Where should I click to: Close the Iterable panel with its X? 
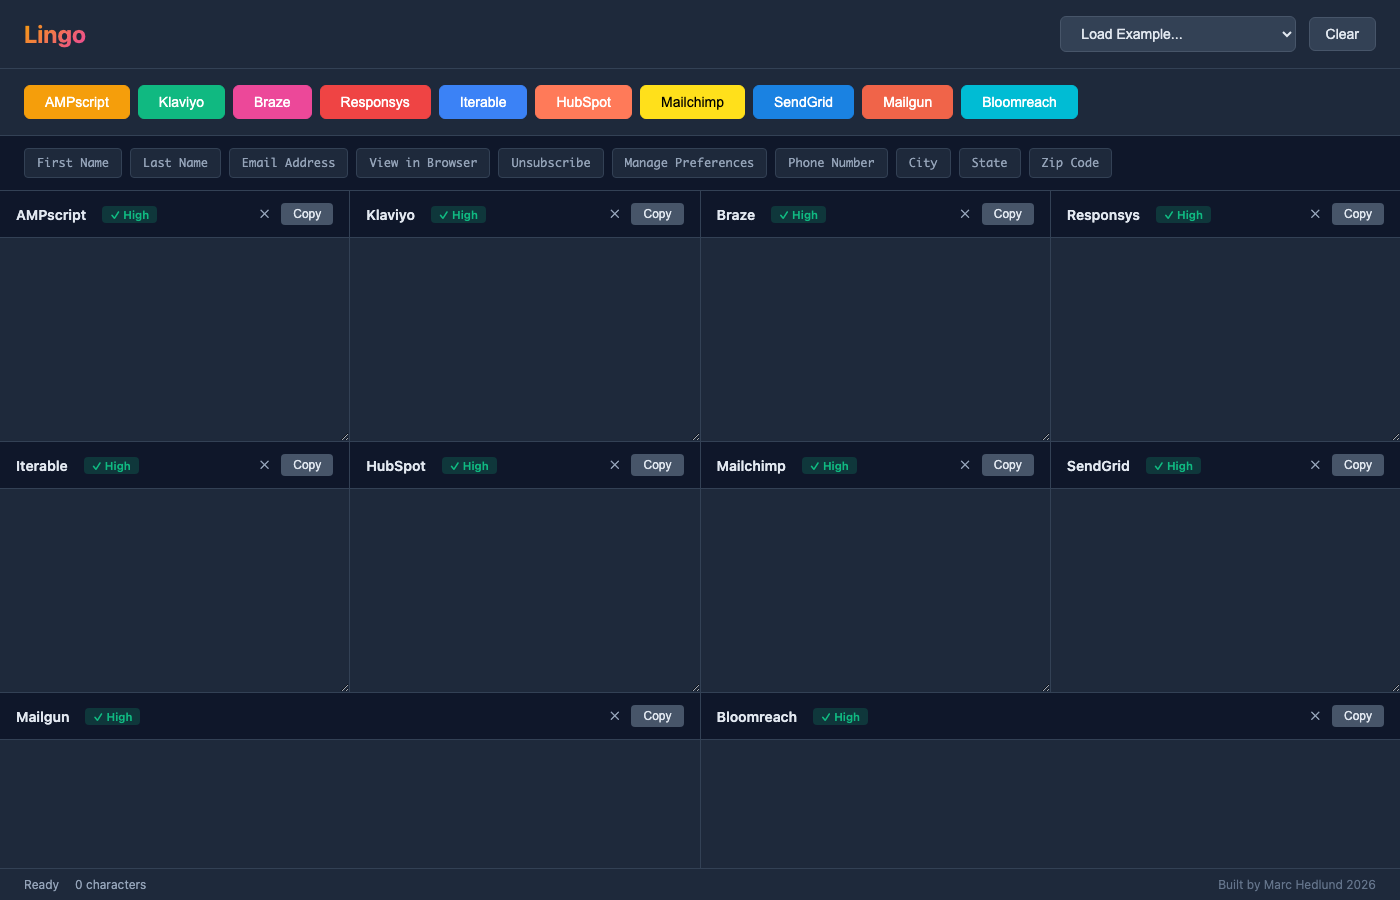pos(265,465)
